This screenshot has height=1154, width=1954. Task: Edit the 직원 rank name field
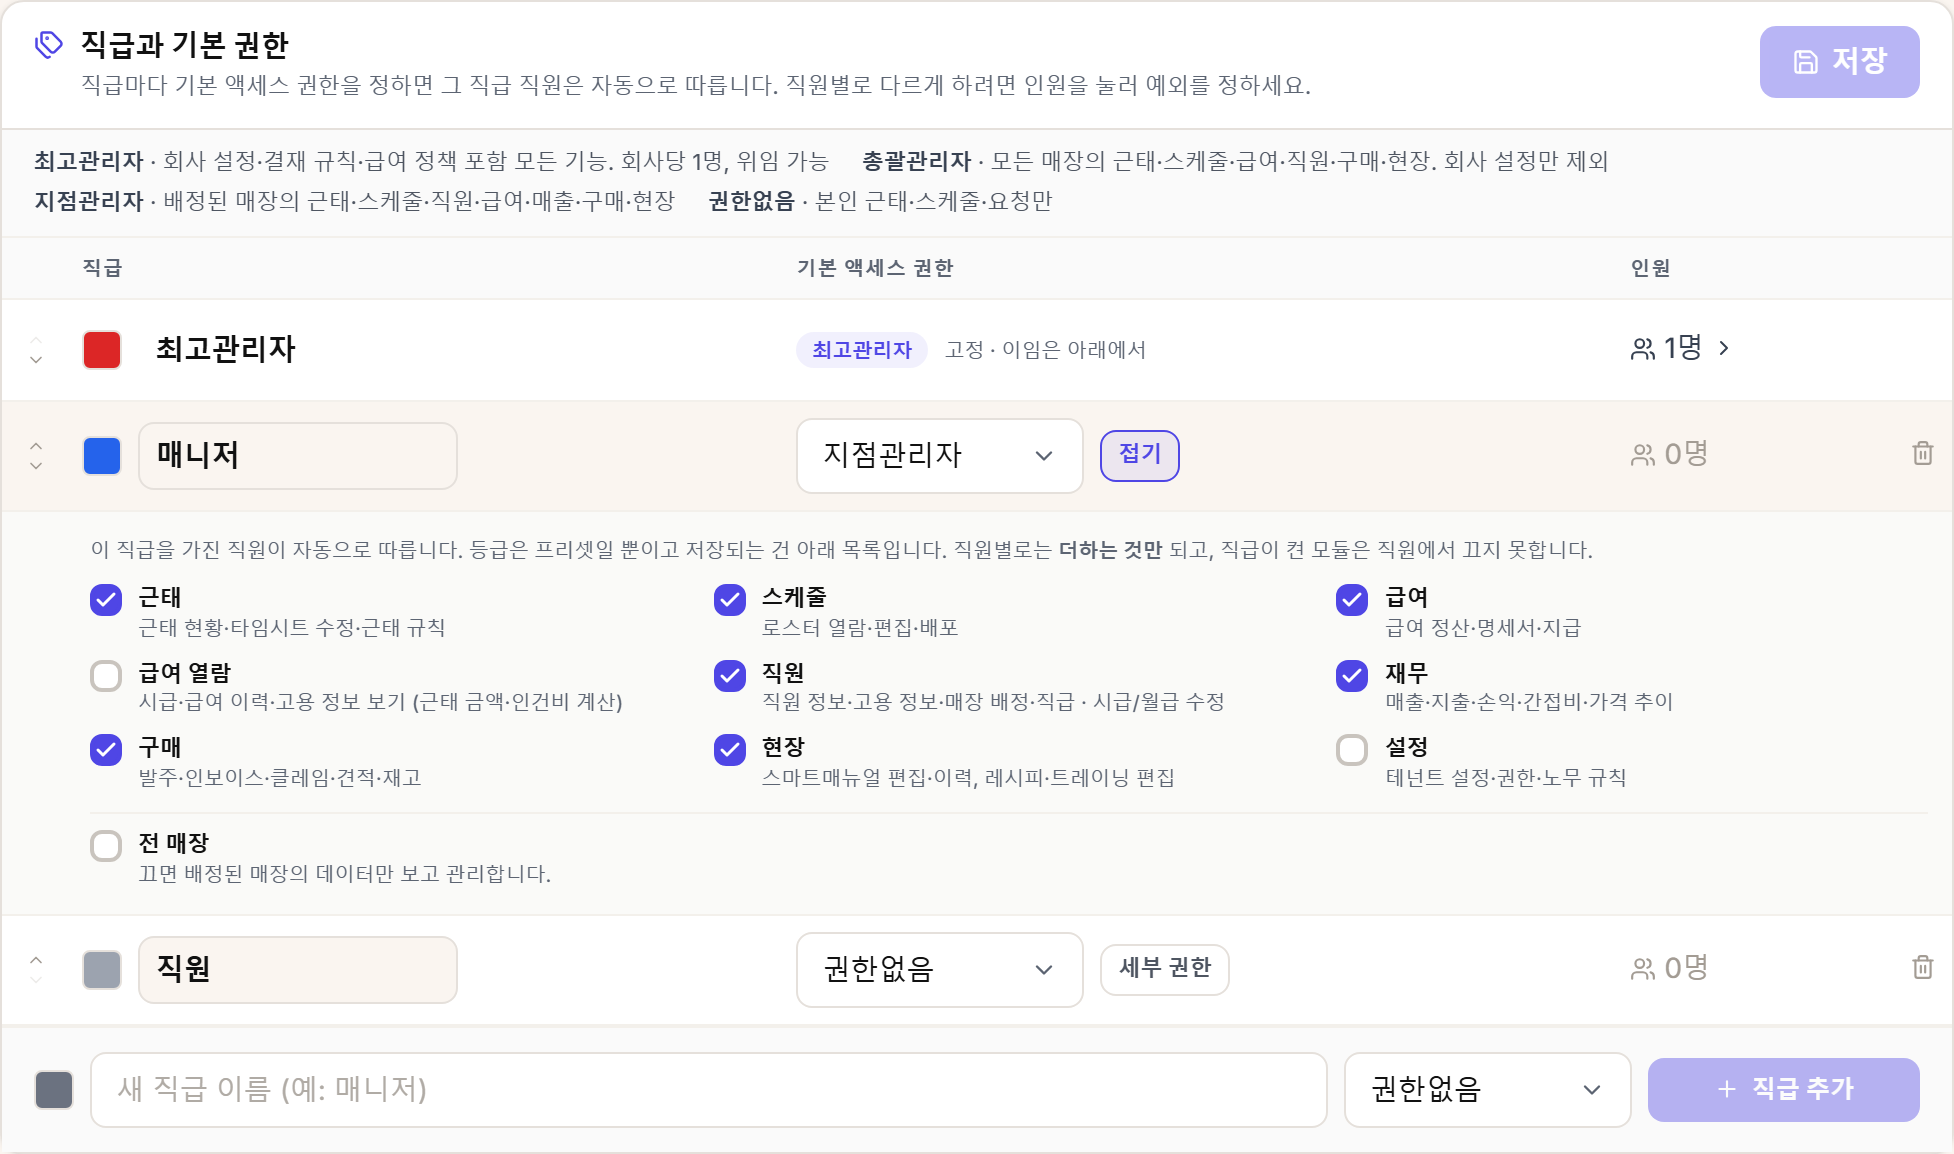pyautogui.click(x=298, y=970)
